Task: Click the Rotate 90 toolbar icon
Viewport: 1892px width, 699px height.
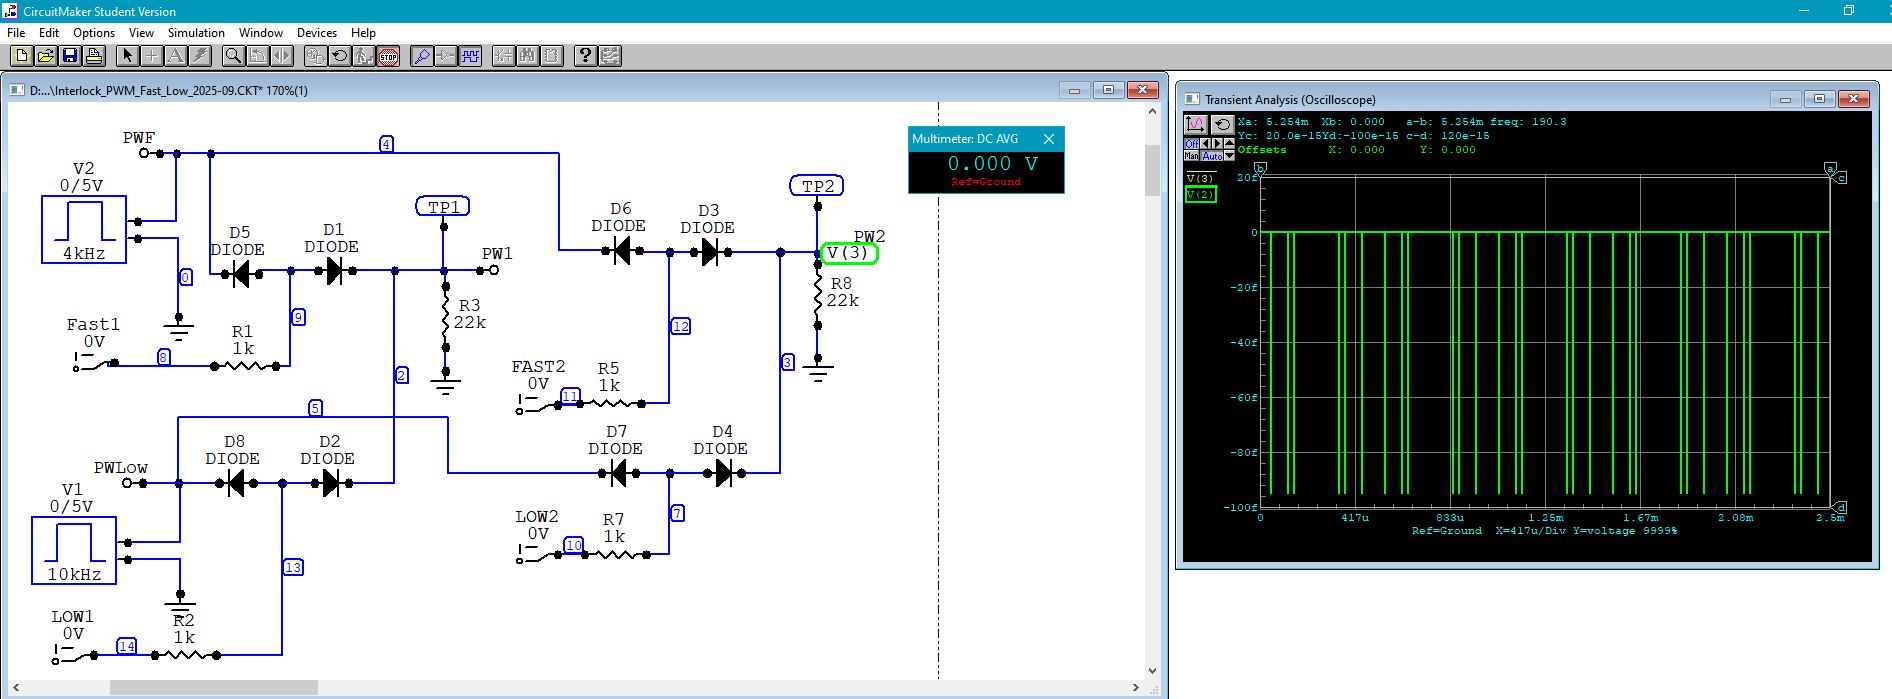Action: point(258,56)
